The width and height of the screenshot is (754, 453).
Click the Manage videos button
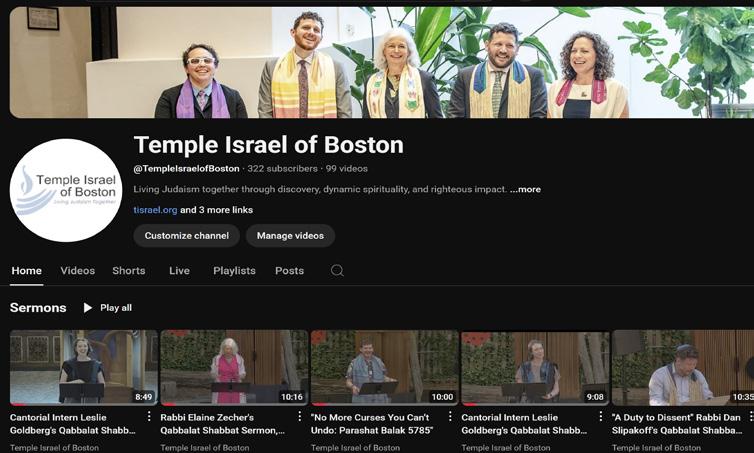coord(290,236)
